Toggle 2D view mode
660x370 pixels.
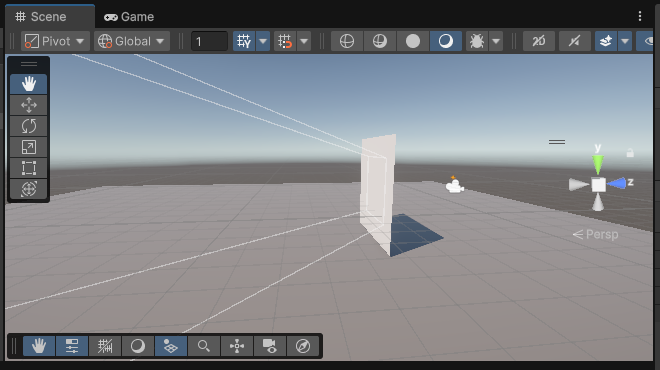coord(539,41)
